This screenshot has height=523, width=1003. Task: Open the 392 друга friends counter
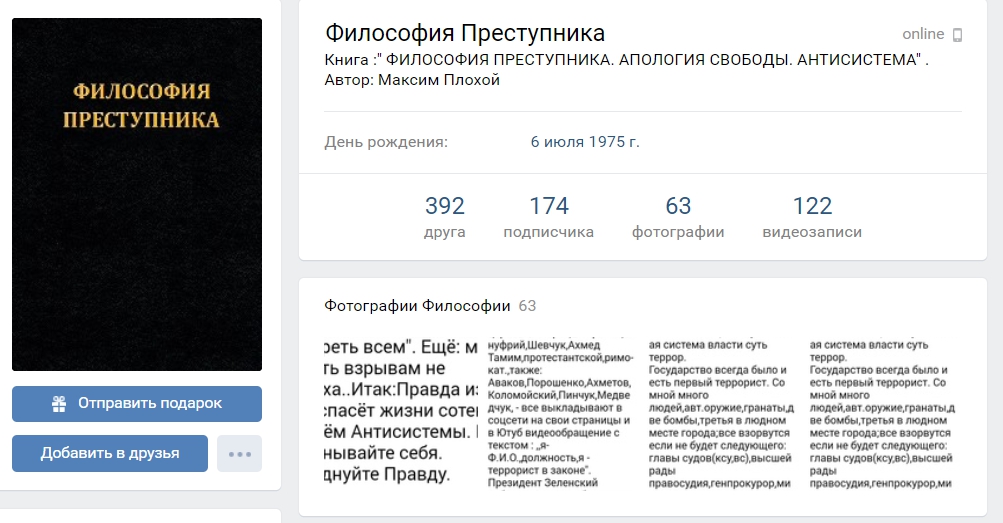point(445,217)
